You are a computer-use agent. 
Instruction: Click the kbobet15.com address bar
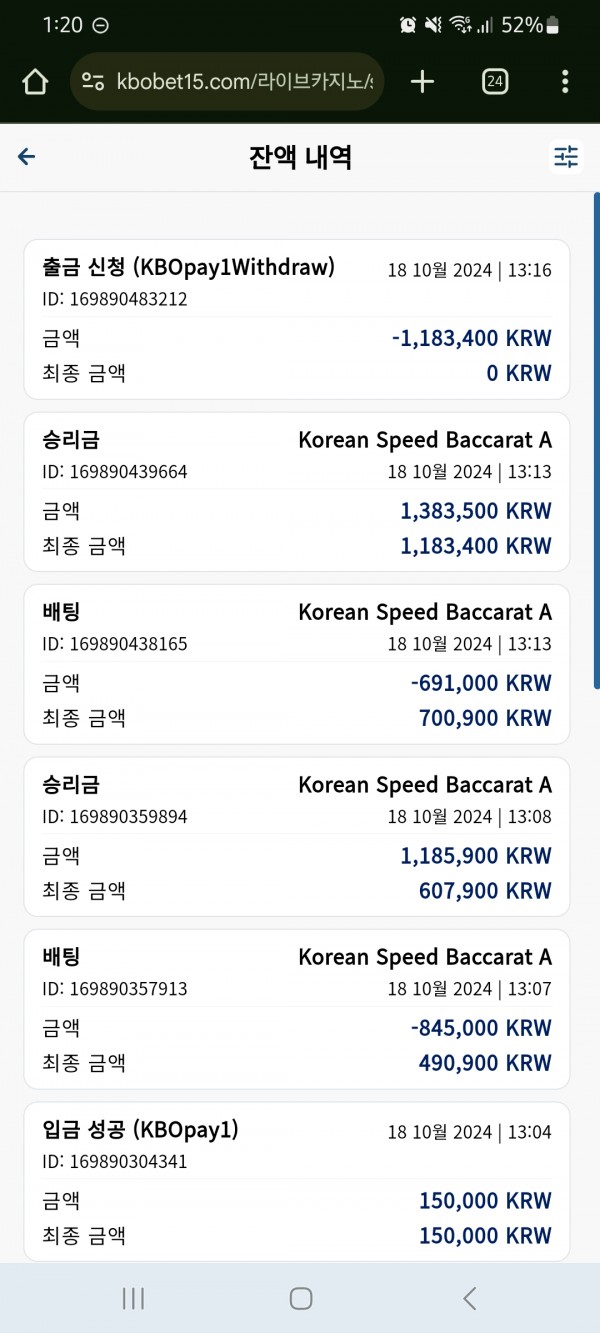pyautogui.click(x=227, y=82)
